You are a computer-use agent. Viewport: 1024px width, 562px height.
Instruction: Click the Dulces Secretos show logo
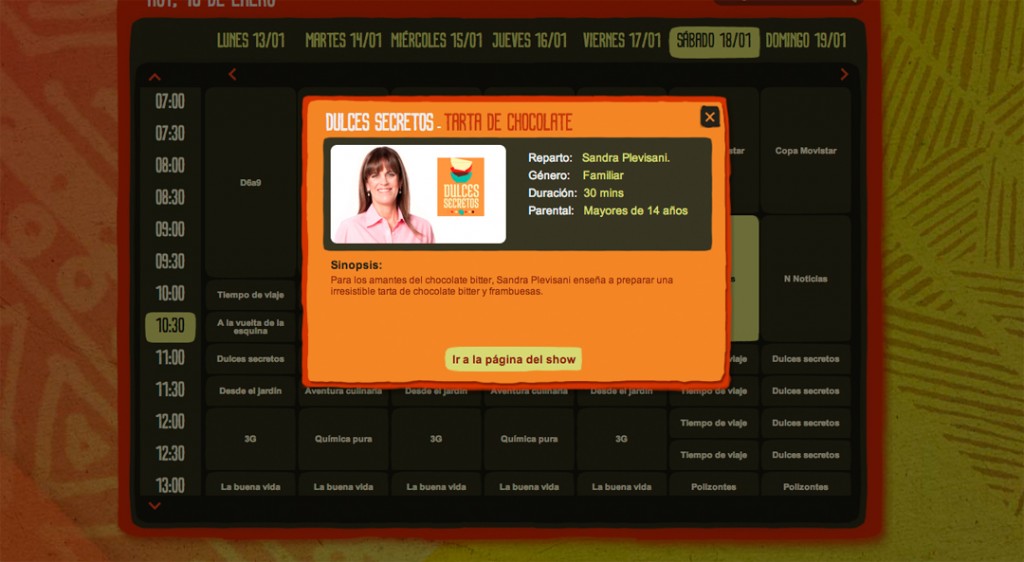[x=460, y=187]
